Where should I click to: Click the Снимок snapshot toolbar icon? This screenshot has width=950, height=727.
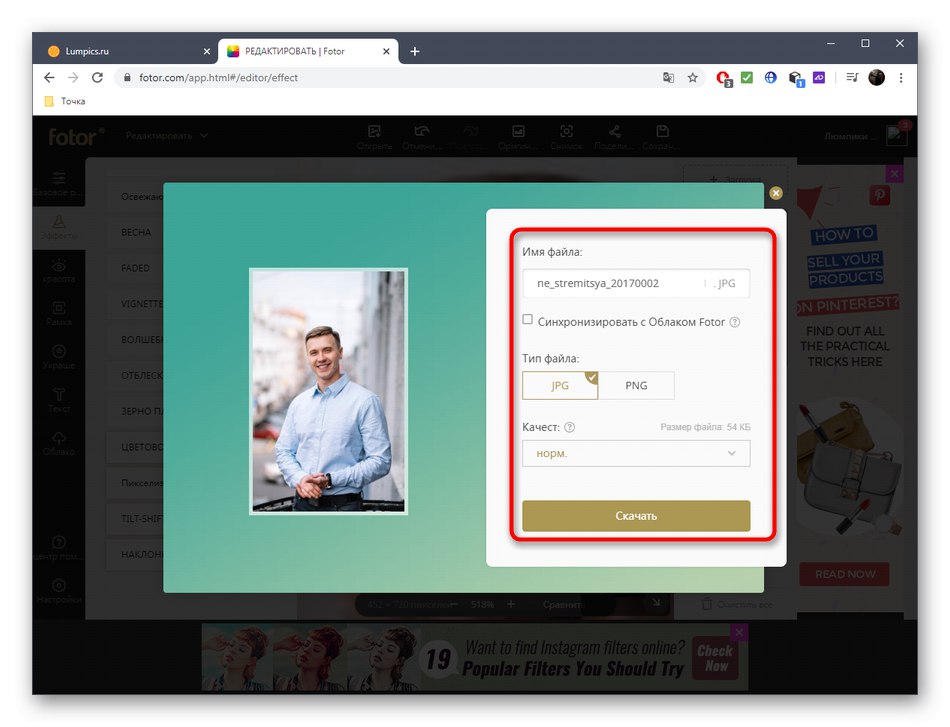(x=566, y=137)
